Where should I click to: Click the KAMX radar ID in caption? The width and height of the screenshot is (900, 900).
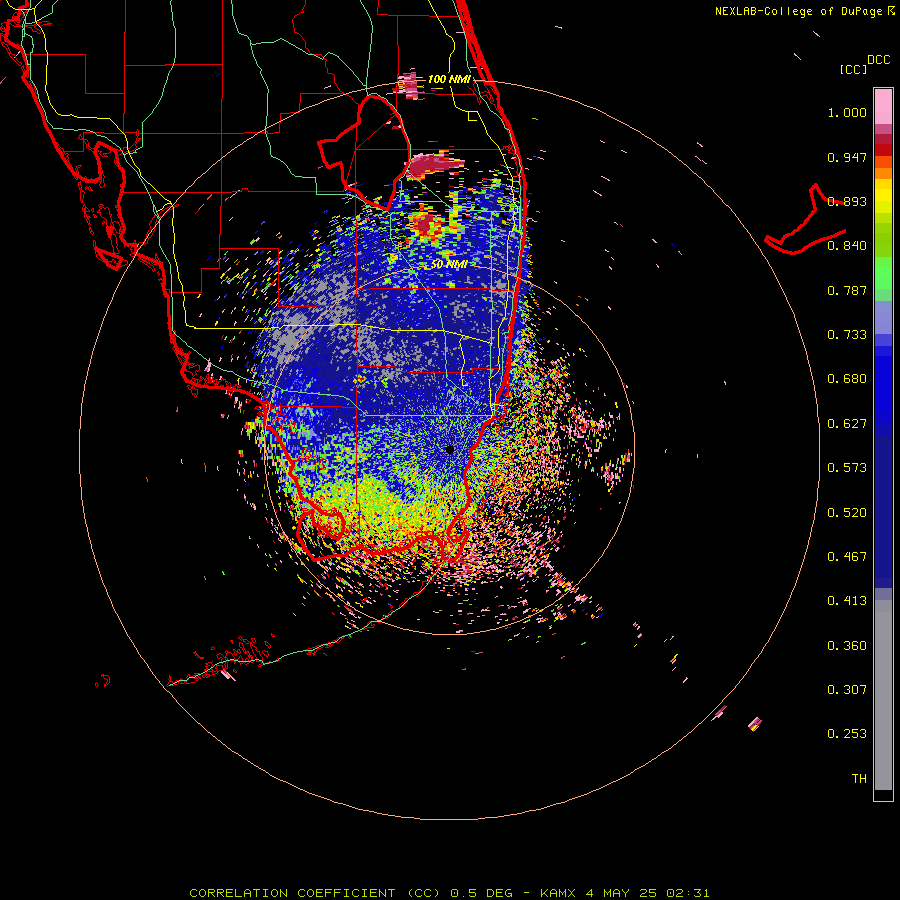click(x=559, y=893)
